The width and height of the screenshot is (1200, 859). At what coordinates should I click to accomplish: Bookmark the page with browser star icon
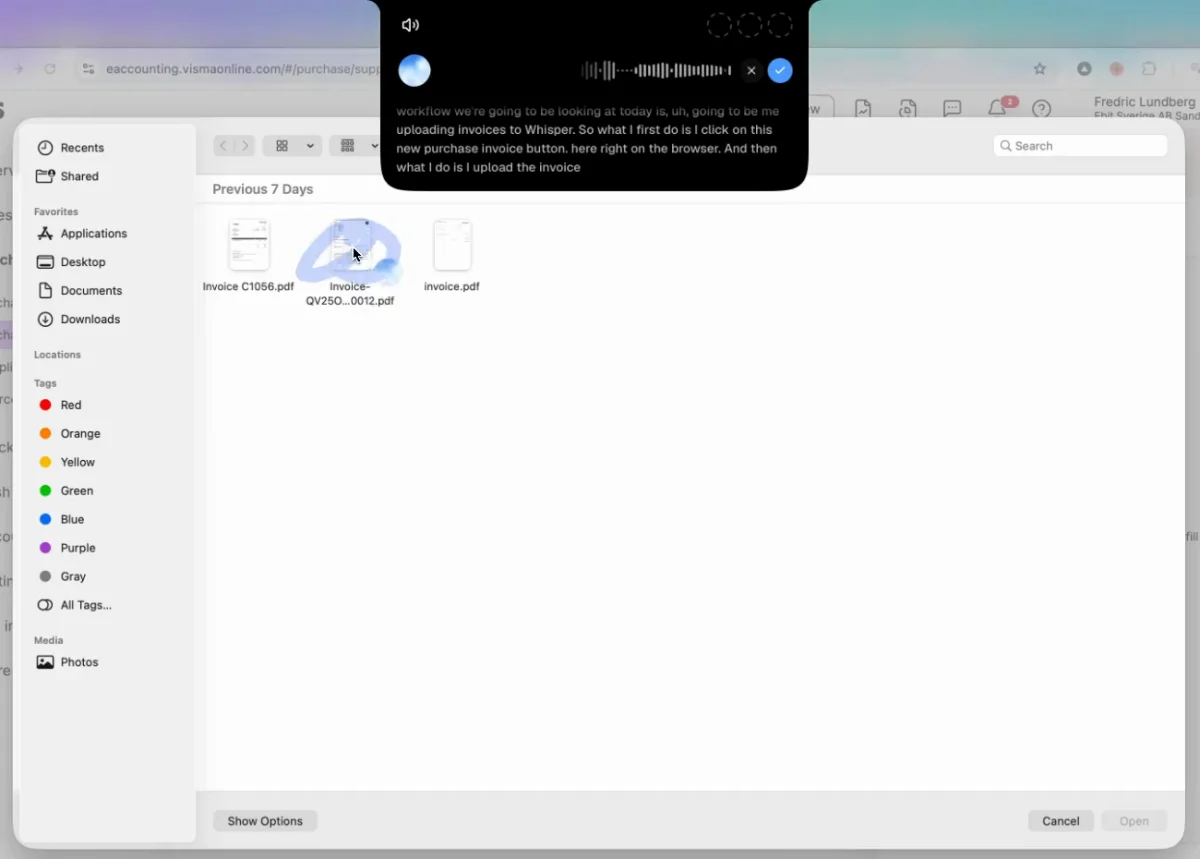pyautogui.click(x=1040, y=69)
